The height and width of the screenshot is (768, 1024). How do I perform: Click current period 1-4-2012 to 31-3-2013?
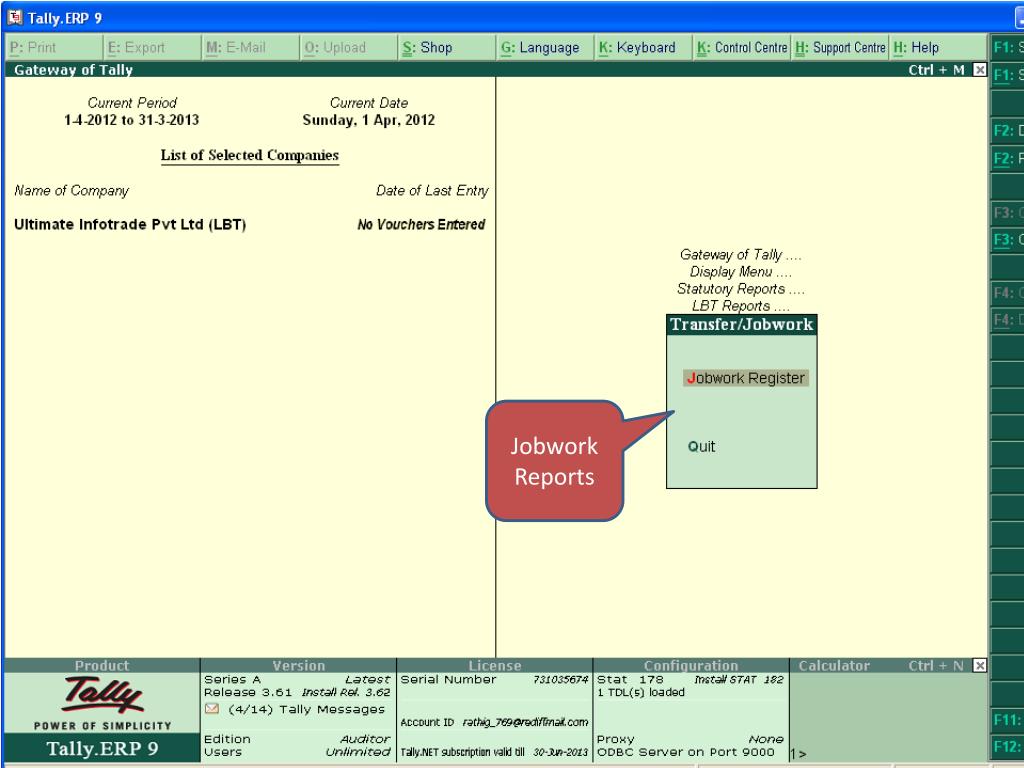point(131,120)
